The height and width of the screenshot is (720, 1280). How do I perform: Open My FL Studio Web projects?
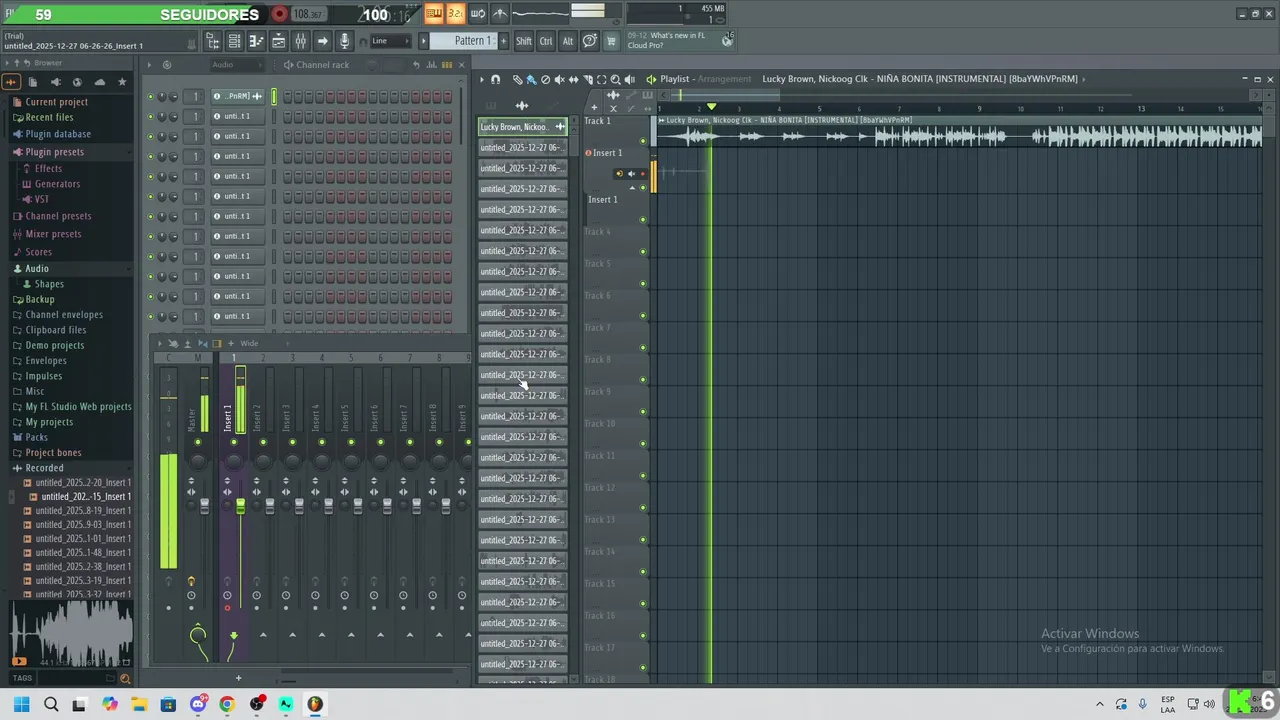point(78,407)
